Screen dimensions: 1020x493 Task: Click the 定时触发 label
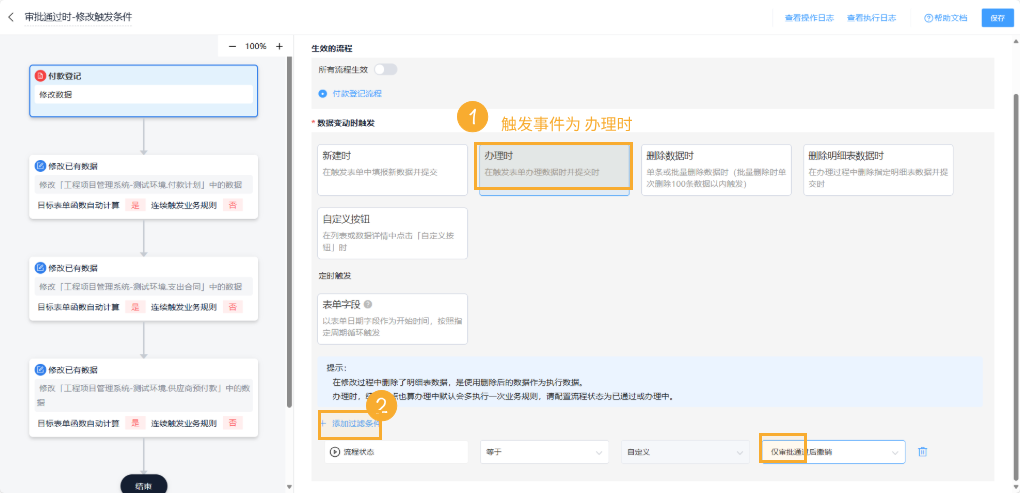click(337, 276)
